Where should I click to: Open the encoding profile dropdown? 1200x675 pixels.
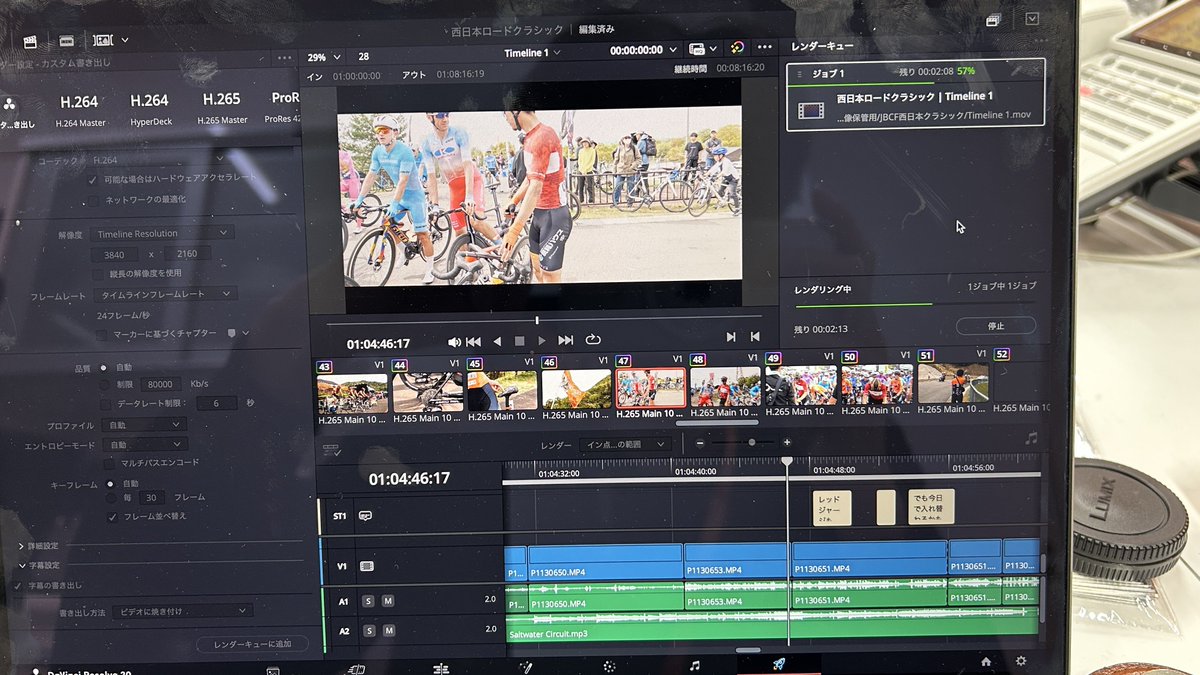pos(144,425)
